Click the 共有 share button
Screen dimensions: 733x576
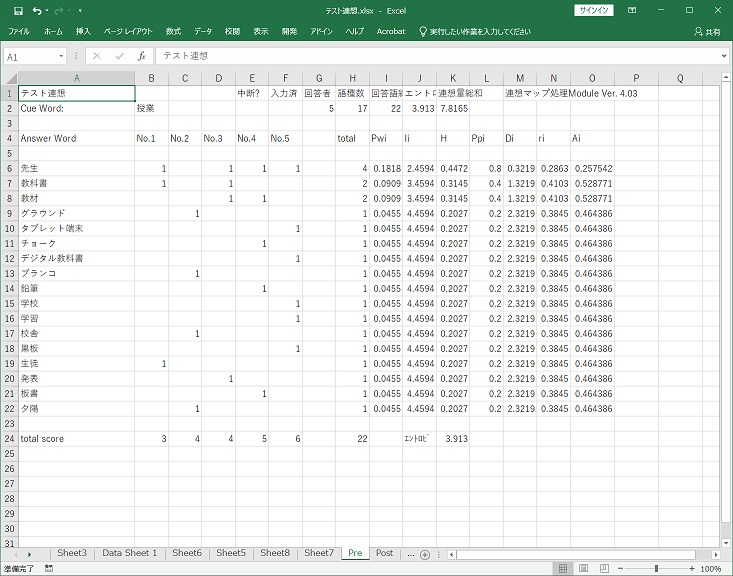coord(706,32)
